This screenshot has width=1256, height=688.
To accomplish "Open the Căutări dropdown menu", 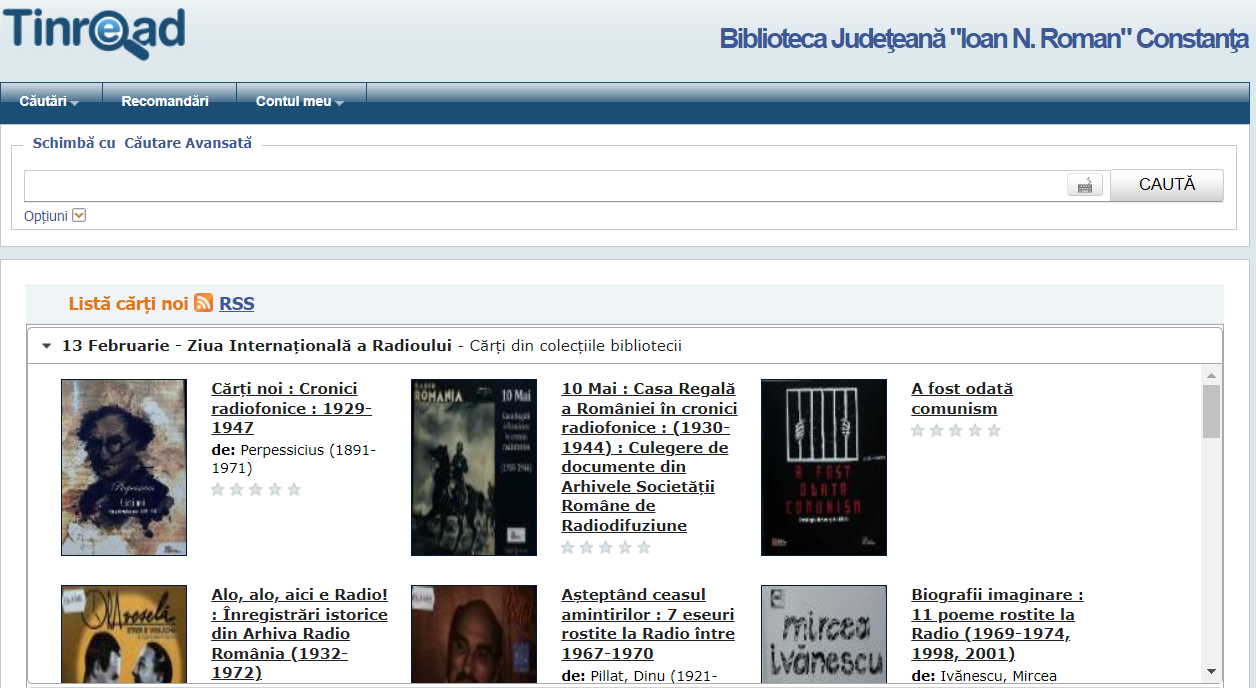I will tap(49, 101).
